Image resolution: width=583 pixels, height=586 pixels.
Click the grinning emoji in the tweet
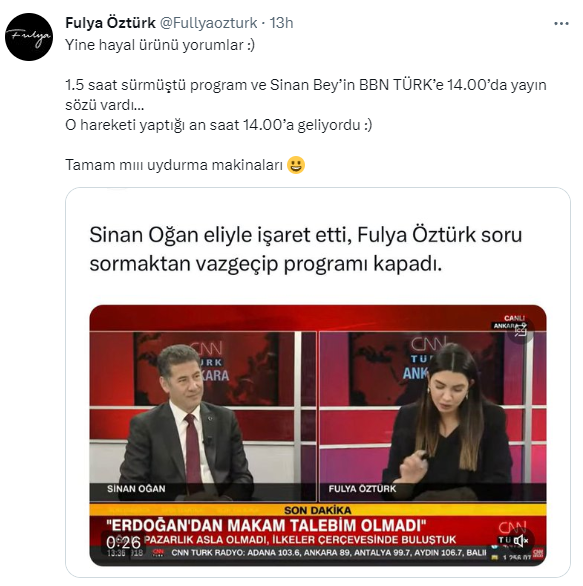coord(296,165)
